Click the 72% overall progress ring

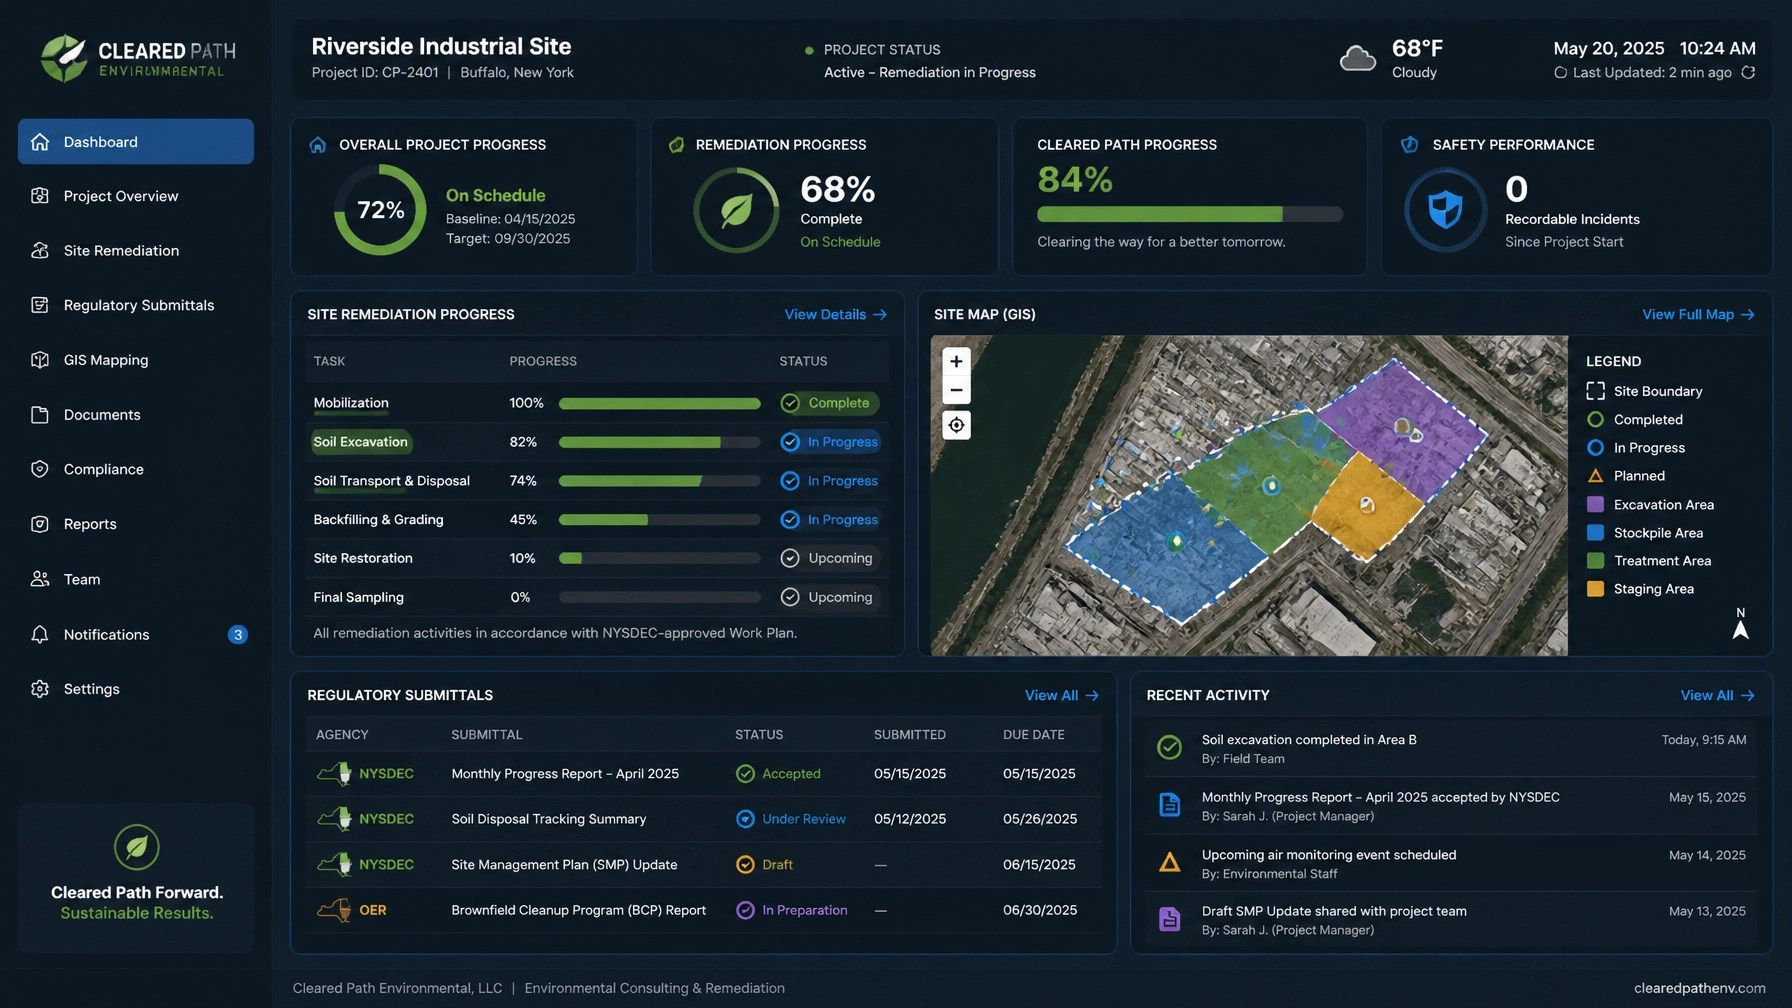pyautogui.click(x=380, y=210)
